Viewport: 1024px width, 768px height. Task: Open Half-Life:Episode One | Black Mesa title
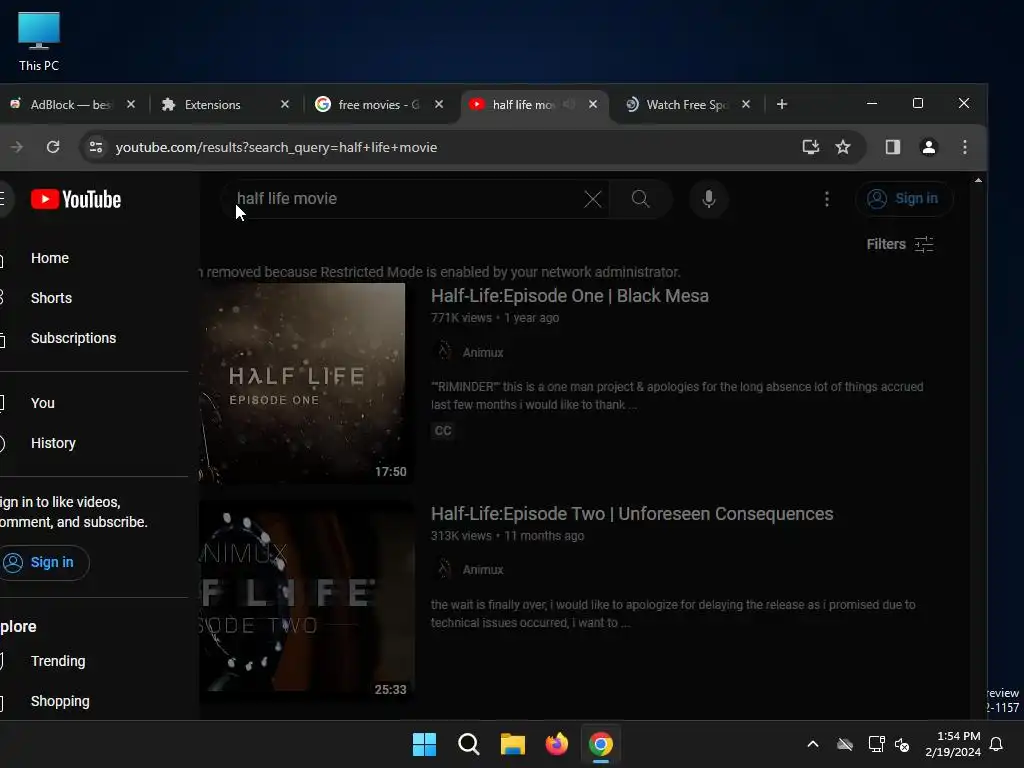[569, 296]
